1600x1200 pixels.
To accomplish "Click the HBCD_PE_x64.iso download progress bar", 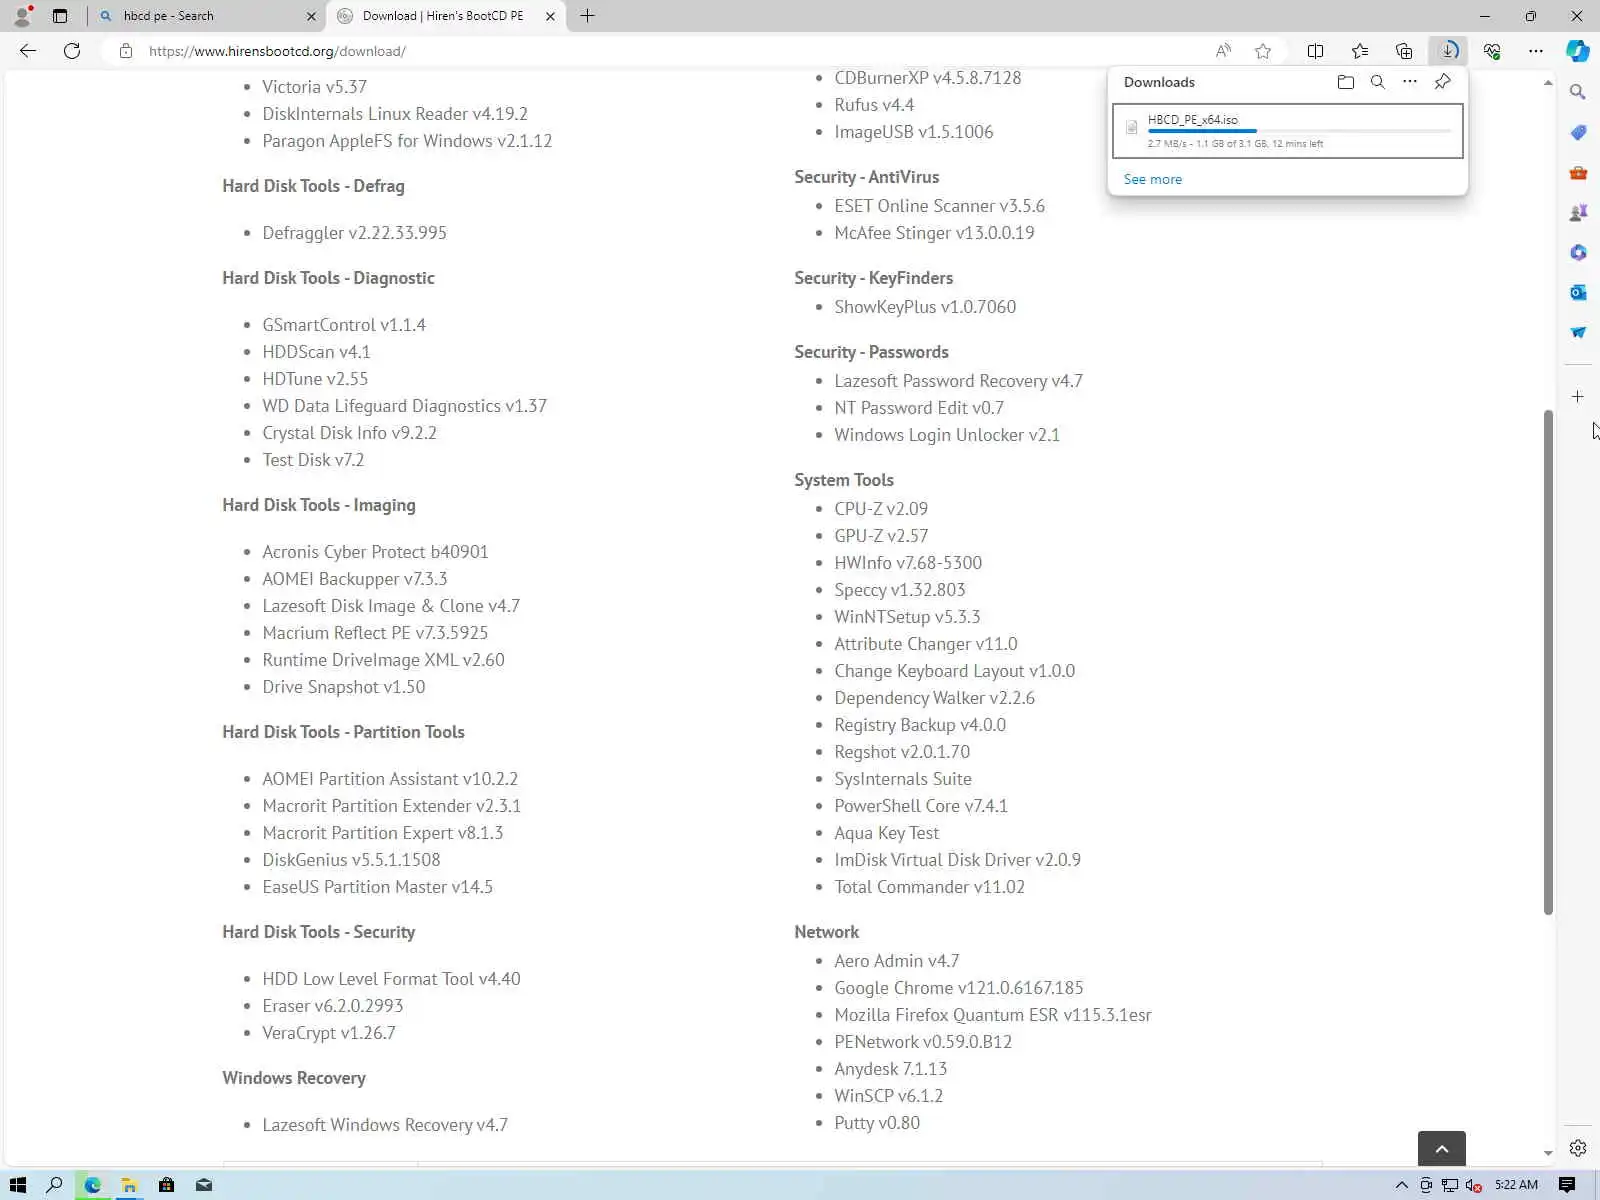I will point(1299,131).
